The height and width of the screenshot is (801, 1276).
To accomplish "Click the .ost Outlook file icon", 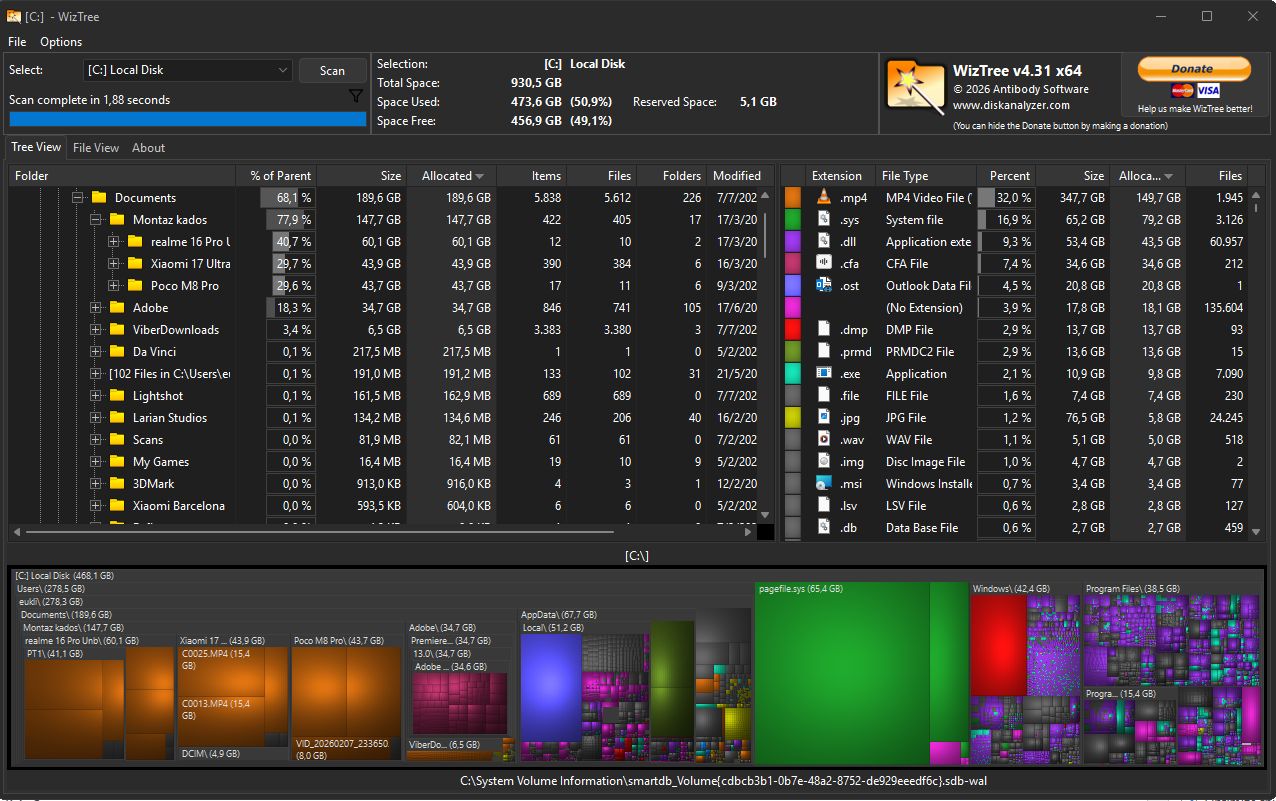I will click(x=824, y=285).
